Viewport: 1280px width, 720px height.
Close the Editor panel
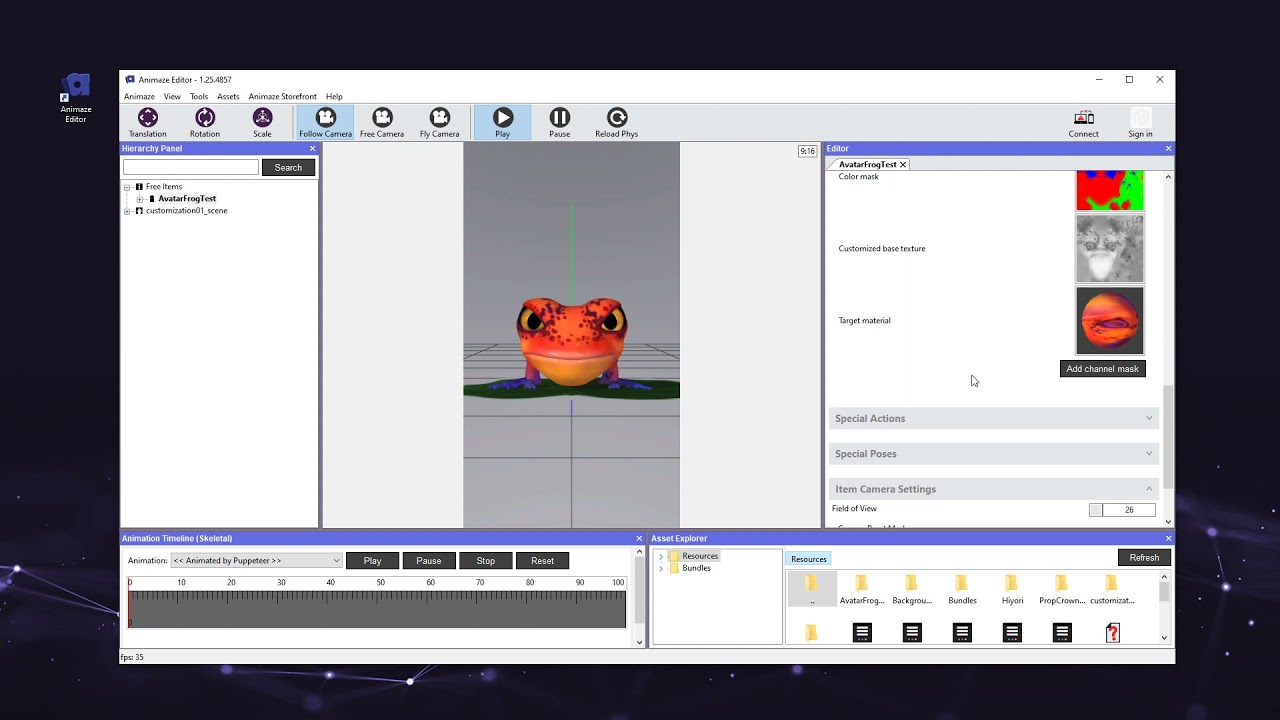[1168, 148]
